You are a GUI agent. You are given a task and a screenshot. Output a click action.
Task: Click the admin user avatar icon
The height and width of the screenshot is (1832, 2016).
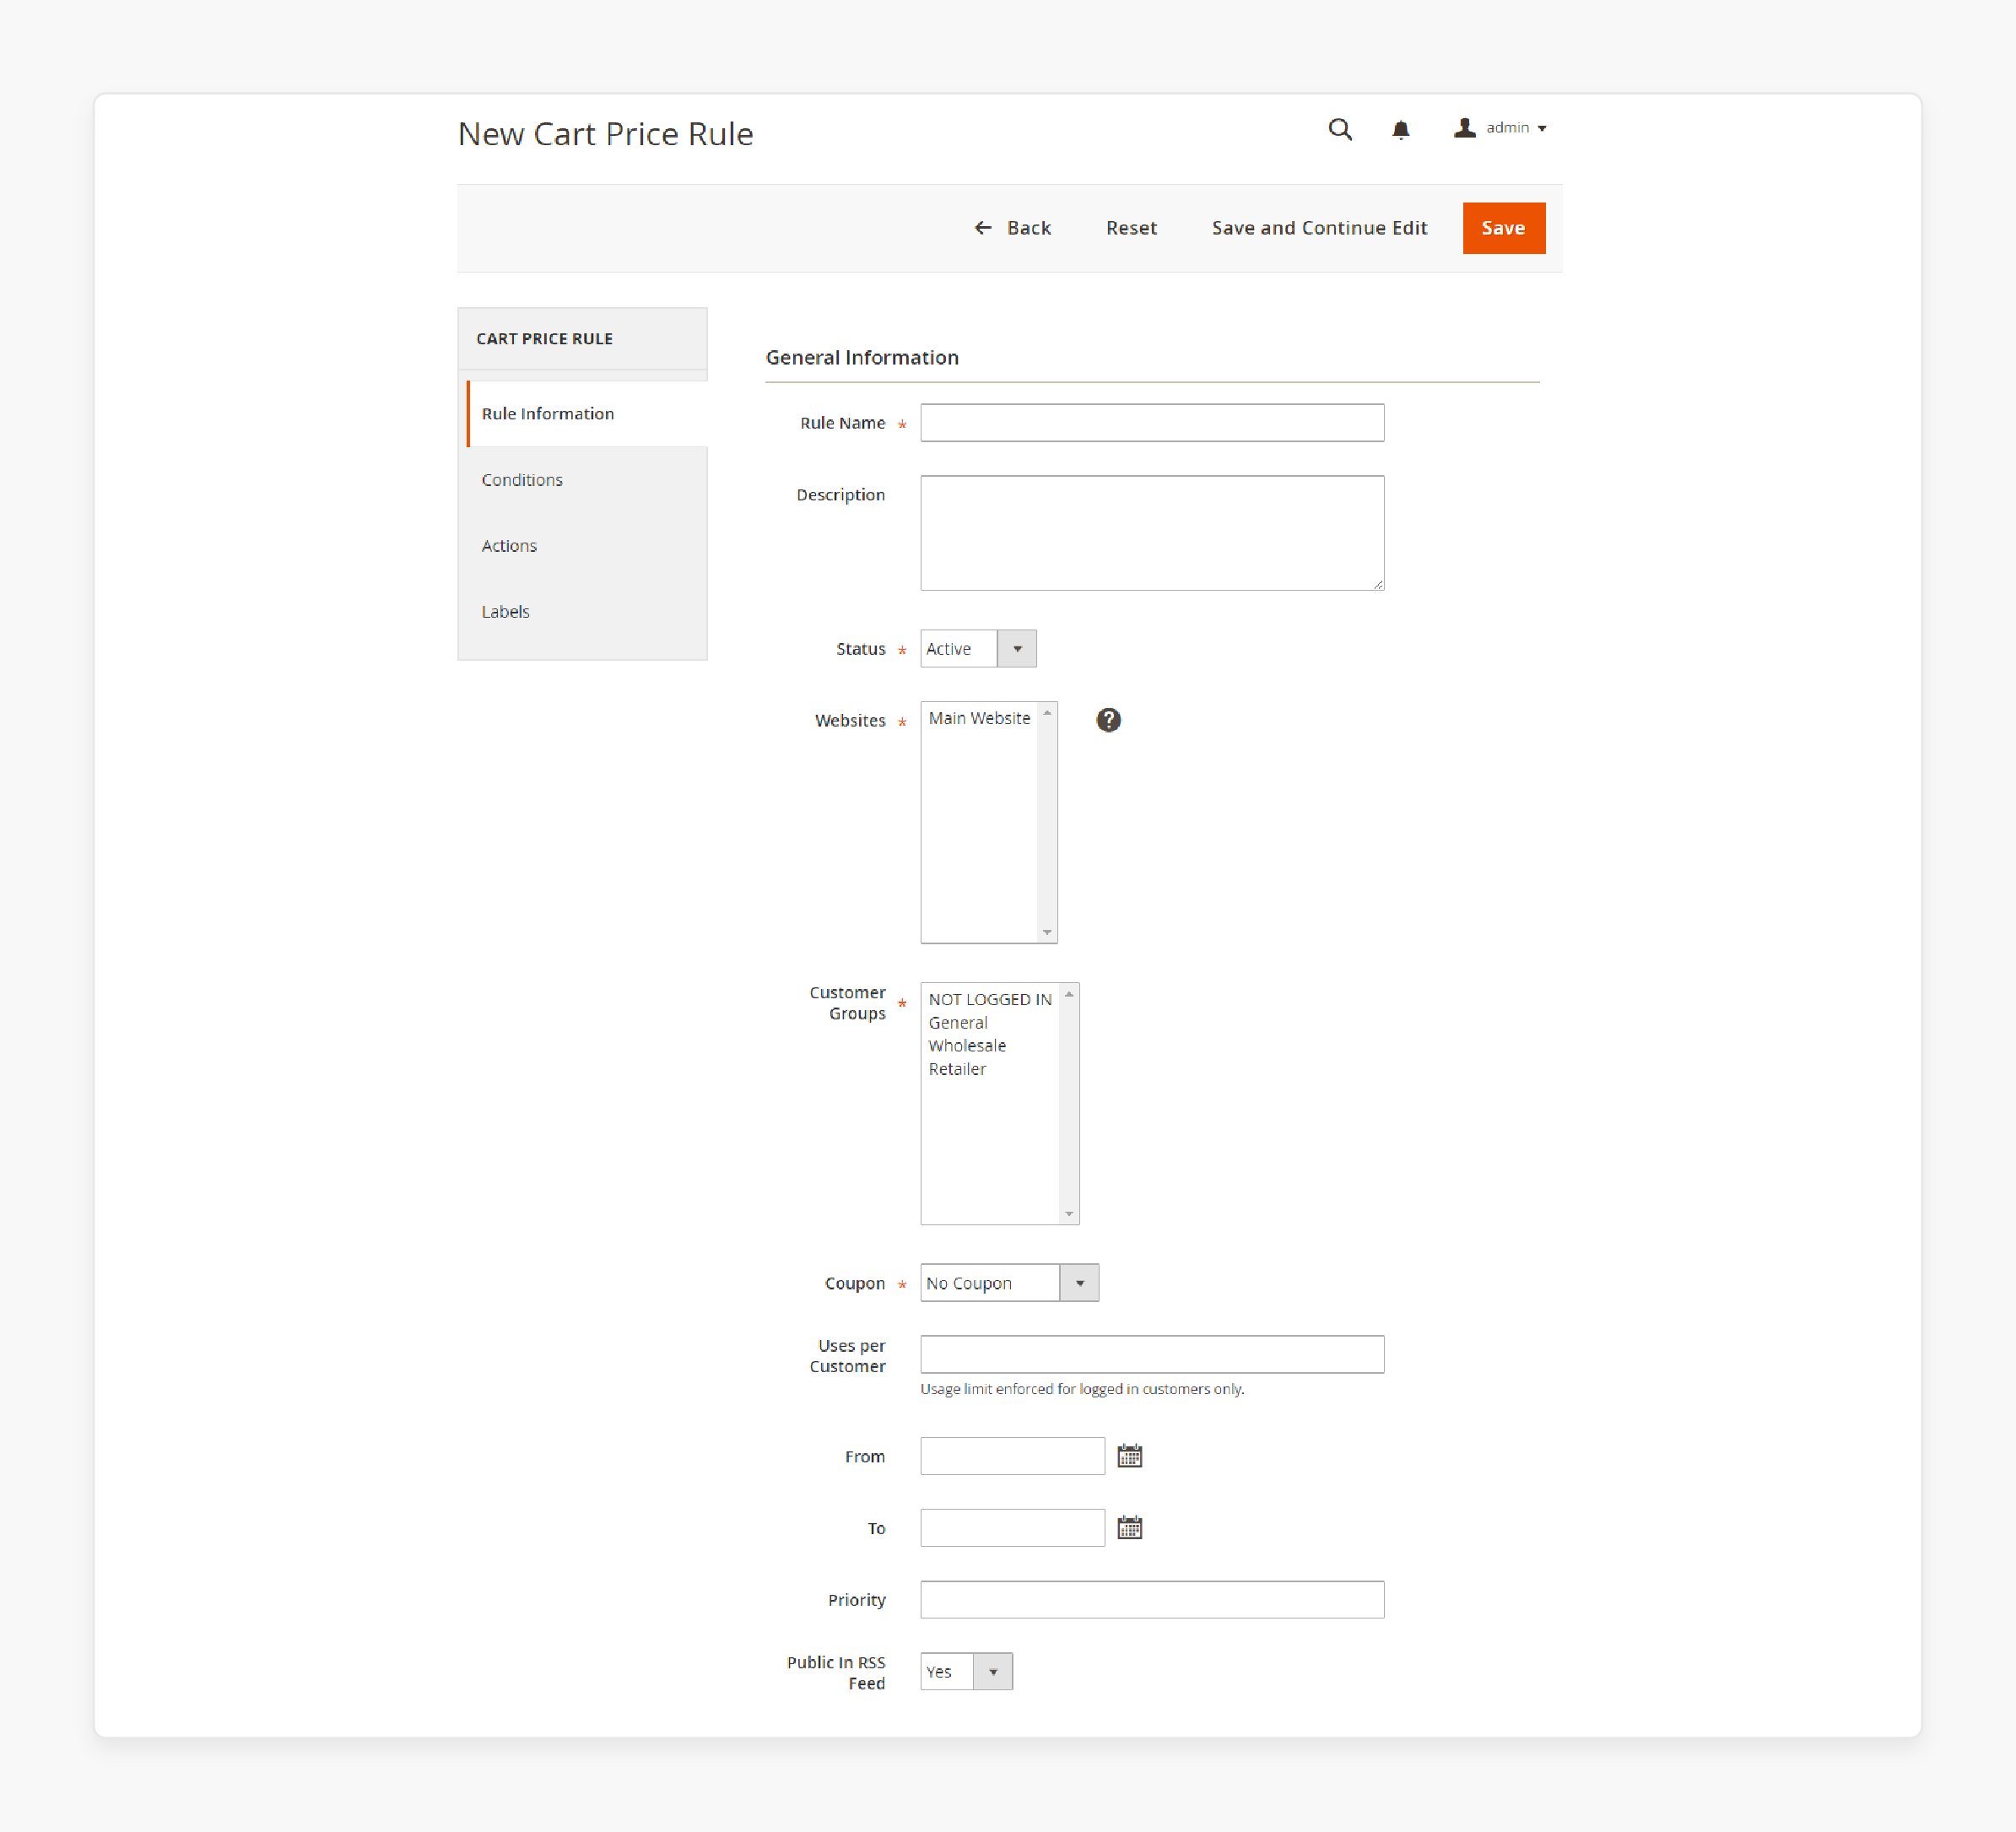[1463, 127]
